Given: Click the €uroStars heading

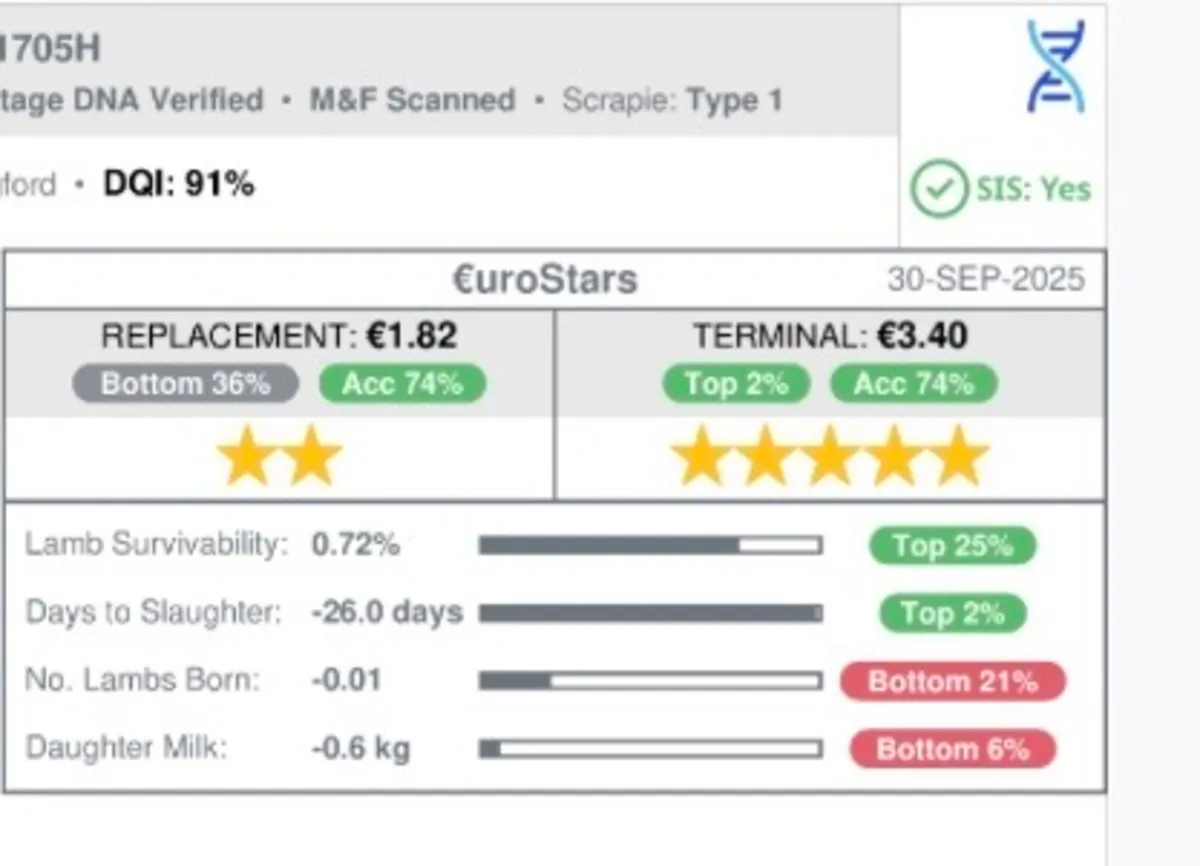Looking at the screenshot, I should pos(545,280).
